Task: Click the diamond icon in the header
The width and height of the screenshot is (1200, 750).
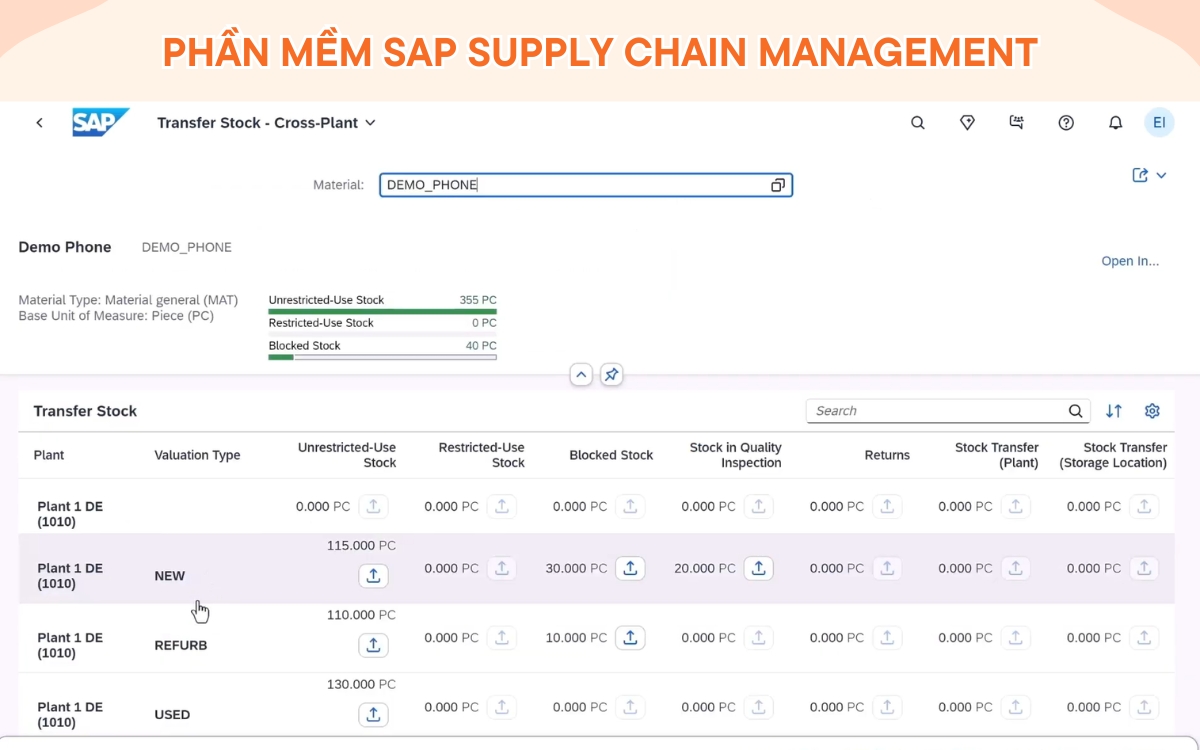Action: pos(967,123)
